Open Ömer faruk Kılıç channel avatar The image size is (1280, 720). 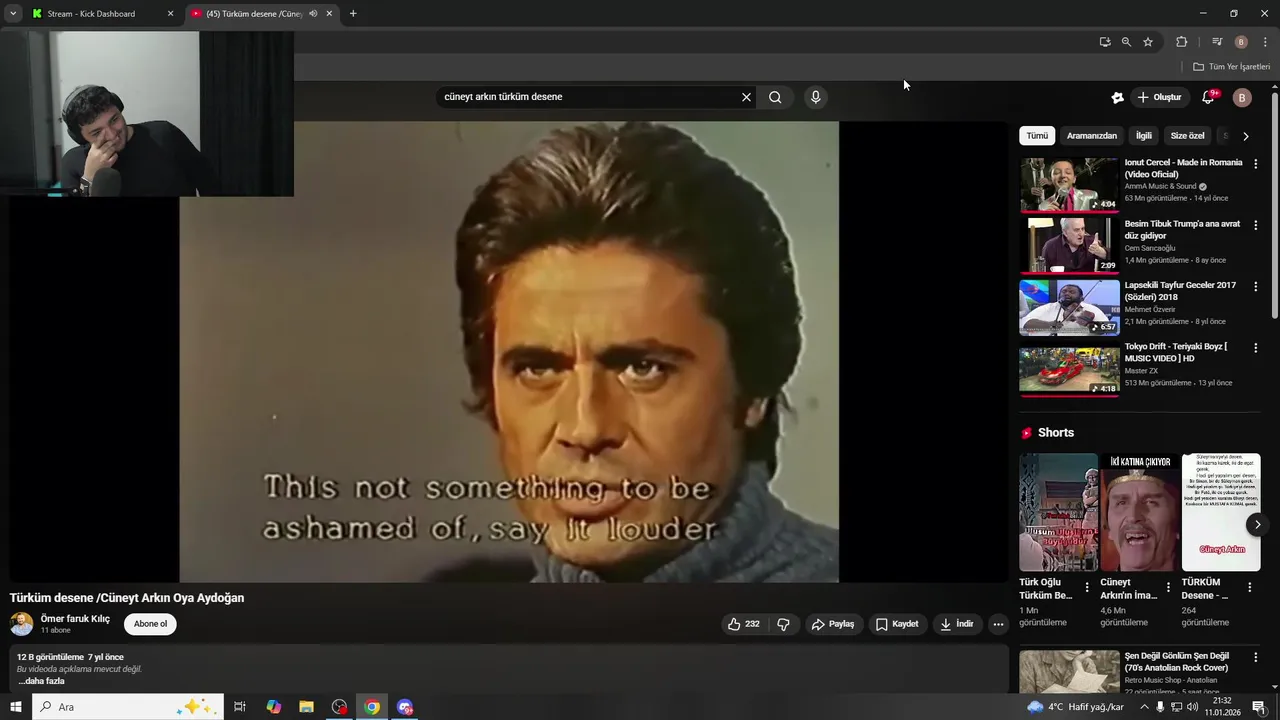pyautogui.click(x=21, y=624)
